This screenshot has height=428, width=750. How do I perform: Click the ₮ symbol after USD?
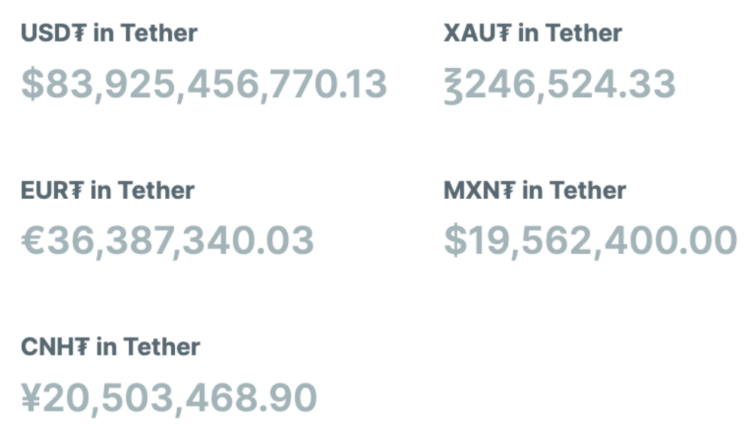80,34
